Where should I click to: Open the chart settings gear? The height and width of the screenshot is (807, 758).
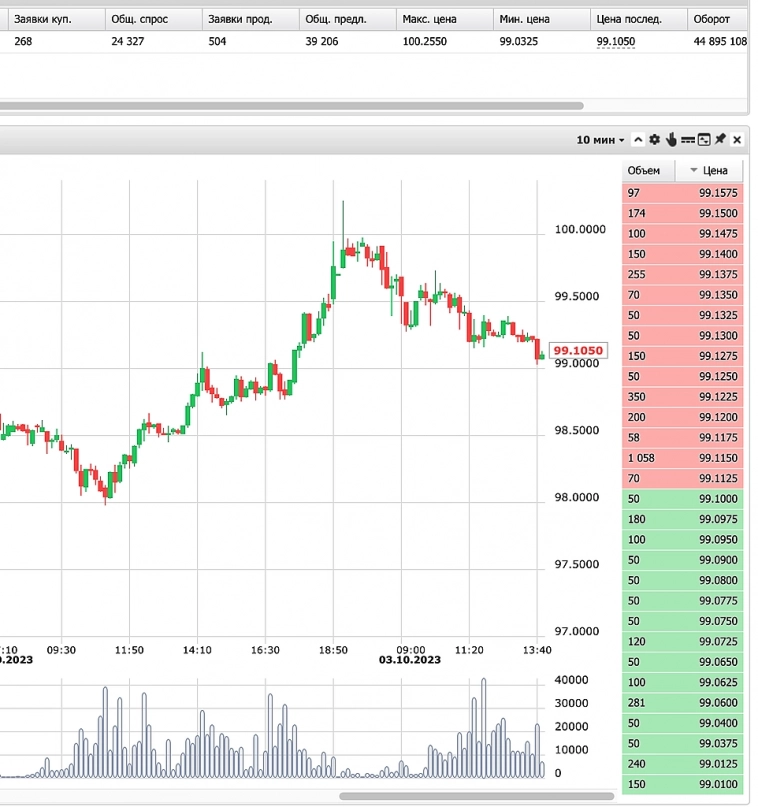654,140
